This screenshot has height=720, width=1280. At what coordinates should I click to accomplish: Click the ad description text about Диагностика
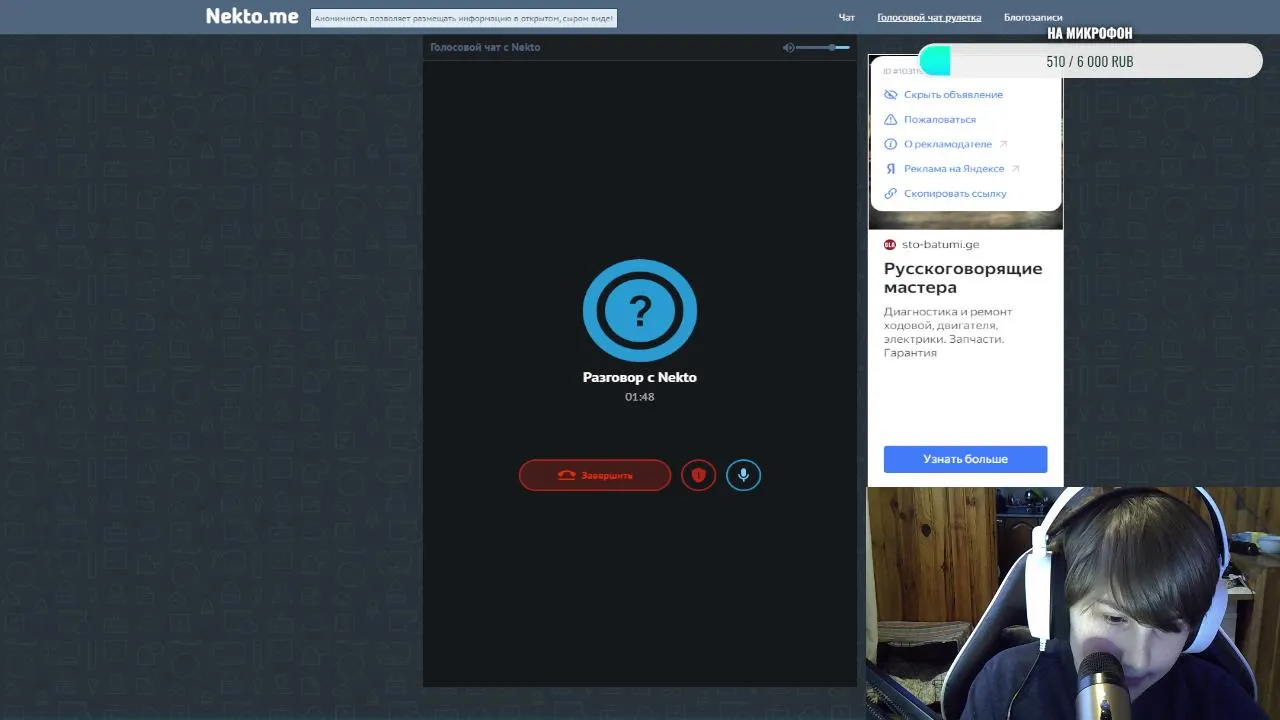pos(948,332)
